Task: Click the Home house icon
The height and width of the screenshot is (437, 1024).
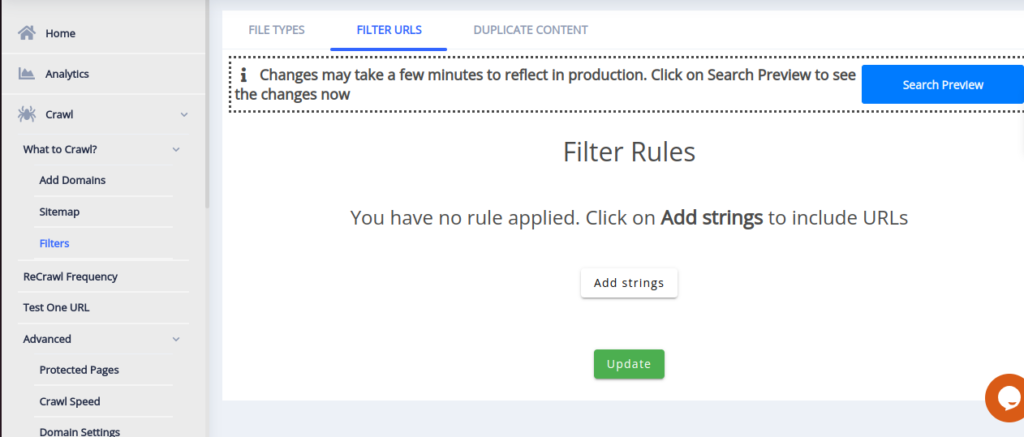Action: coord(27,33)
